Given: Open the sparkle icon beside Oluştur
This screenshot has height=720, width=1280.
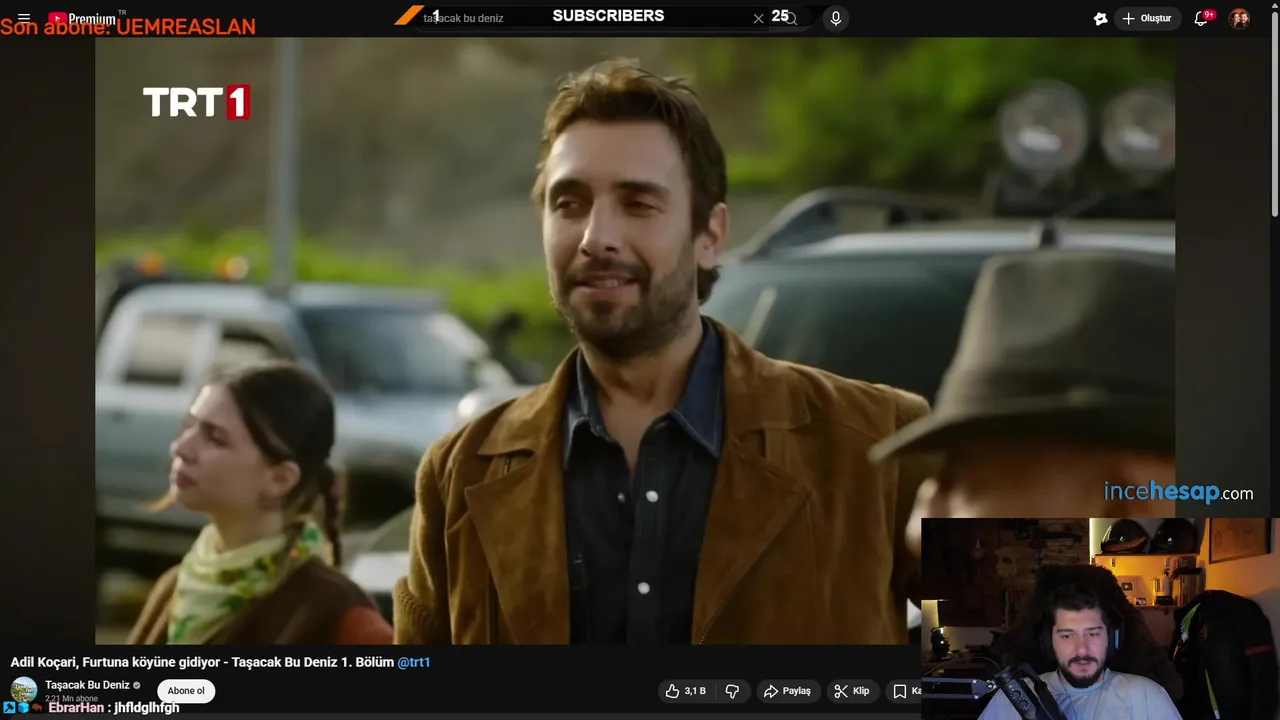Looking at the screenshot, I should (x=1100, y=18).
